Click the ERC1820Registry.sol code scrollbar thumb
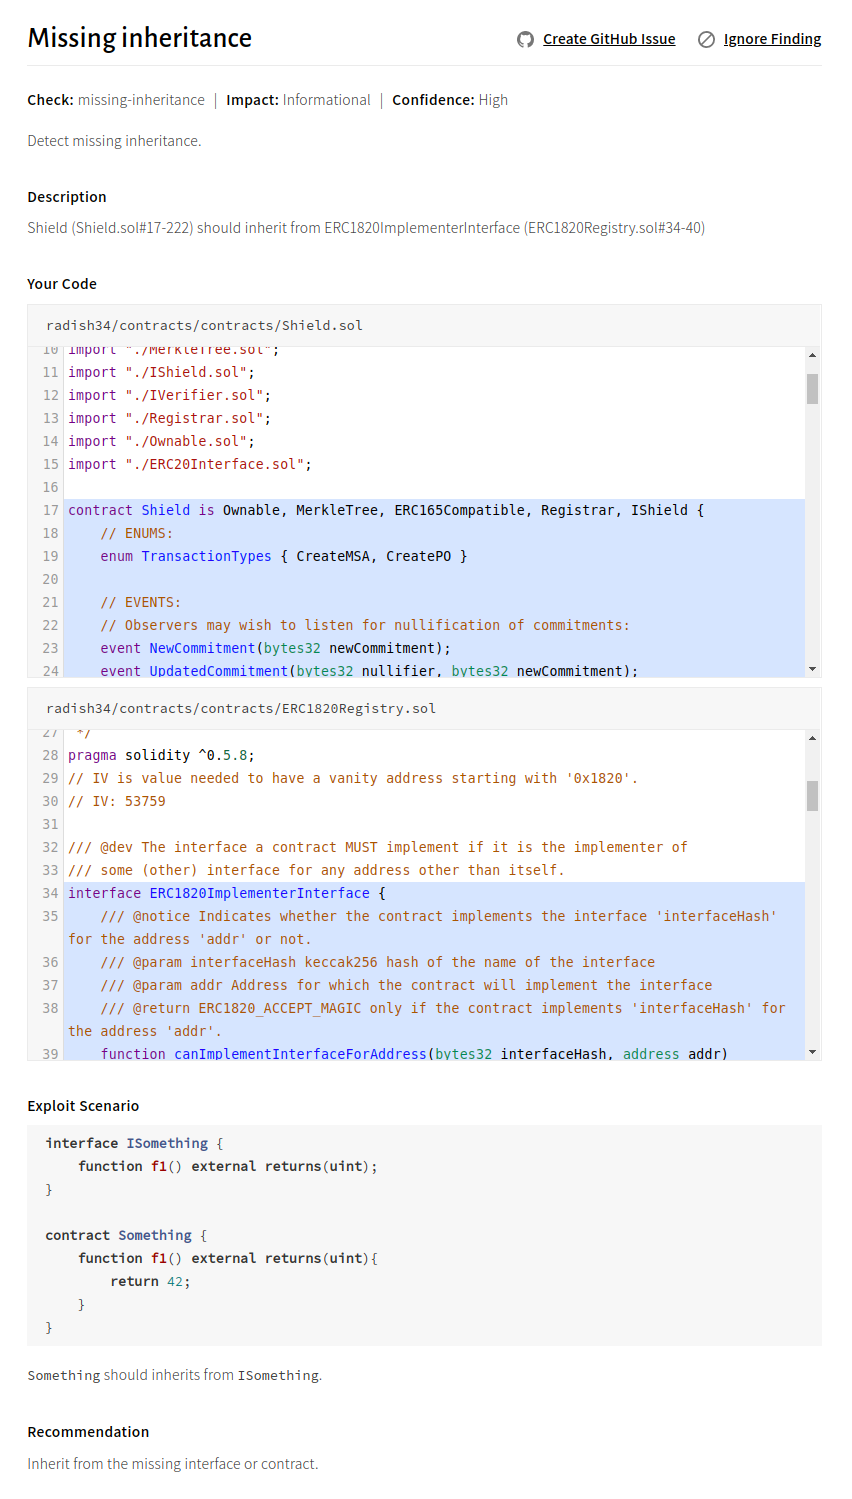This screenshot has height=1499, width=852. coord(812,795)
